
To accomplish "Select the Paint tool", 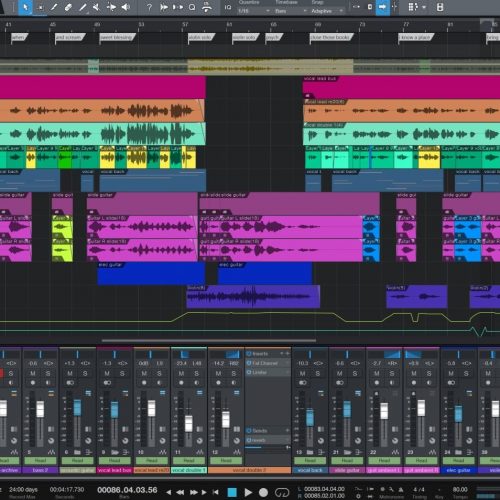I will tap(83, 7).
